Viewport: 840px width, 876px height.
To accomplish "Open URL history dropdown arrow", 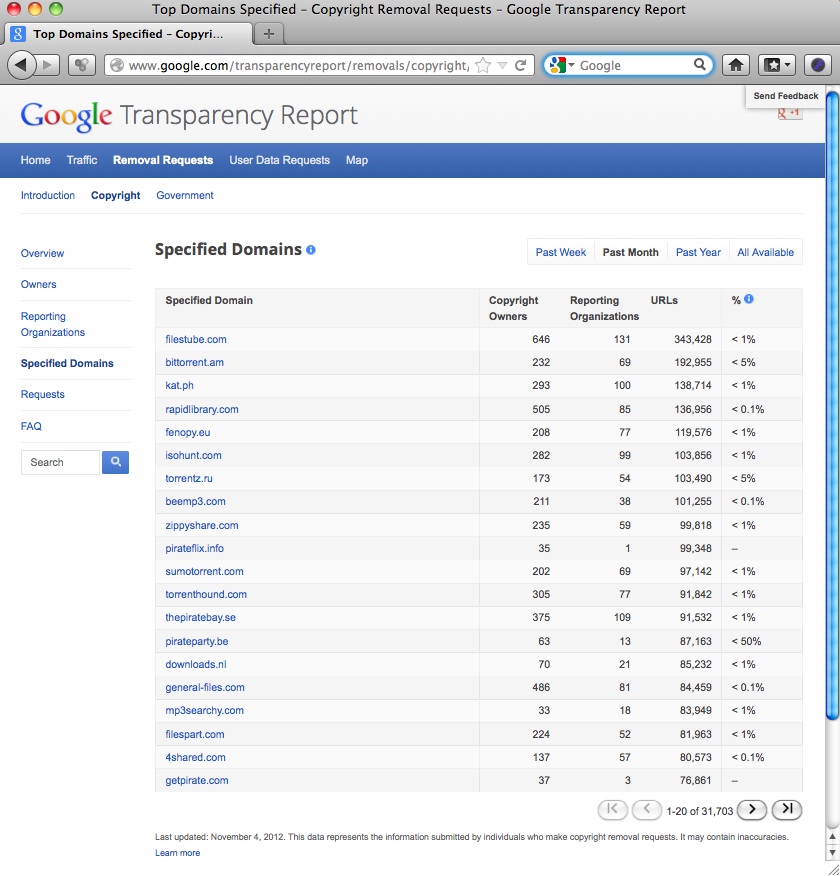I will 503,66.
